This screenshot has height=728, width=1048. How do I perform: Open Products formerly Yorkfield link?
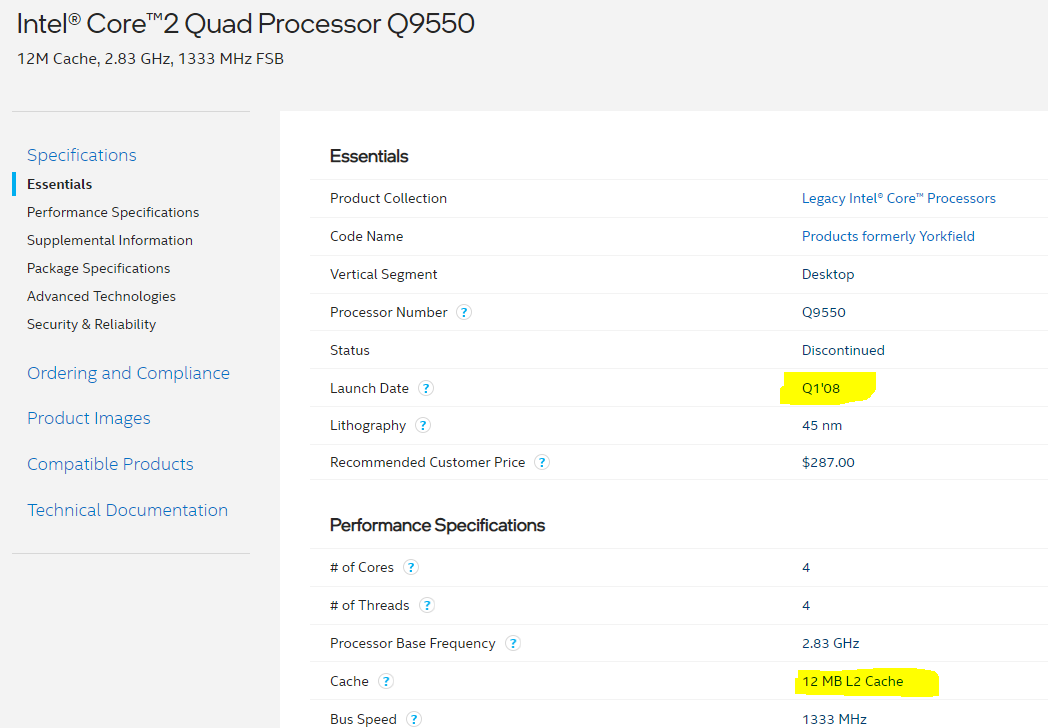coord(888,237)
